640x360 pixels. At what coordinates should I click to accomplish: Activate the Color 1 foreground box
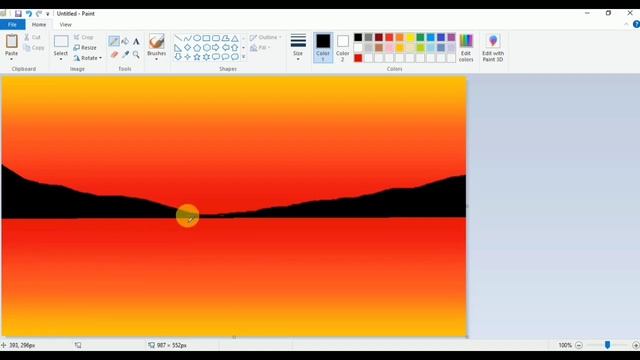(x=323, y=48)
